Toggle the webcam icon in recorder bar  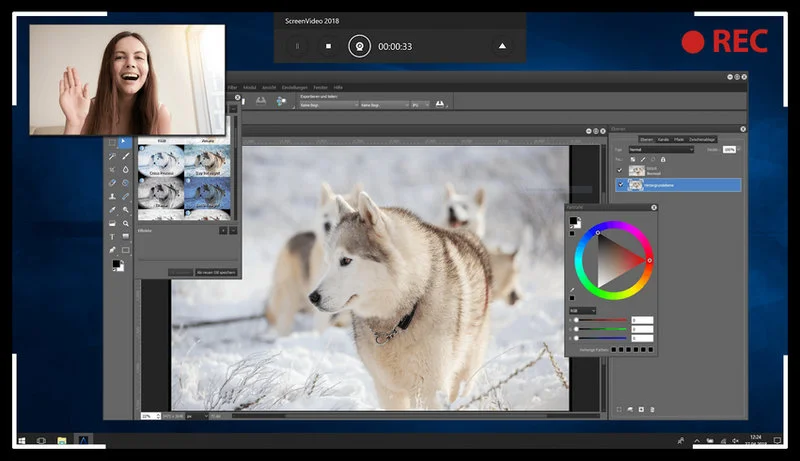(358, 46)
